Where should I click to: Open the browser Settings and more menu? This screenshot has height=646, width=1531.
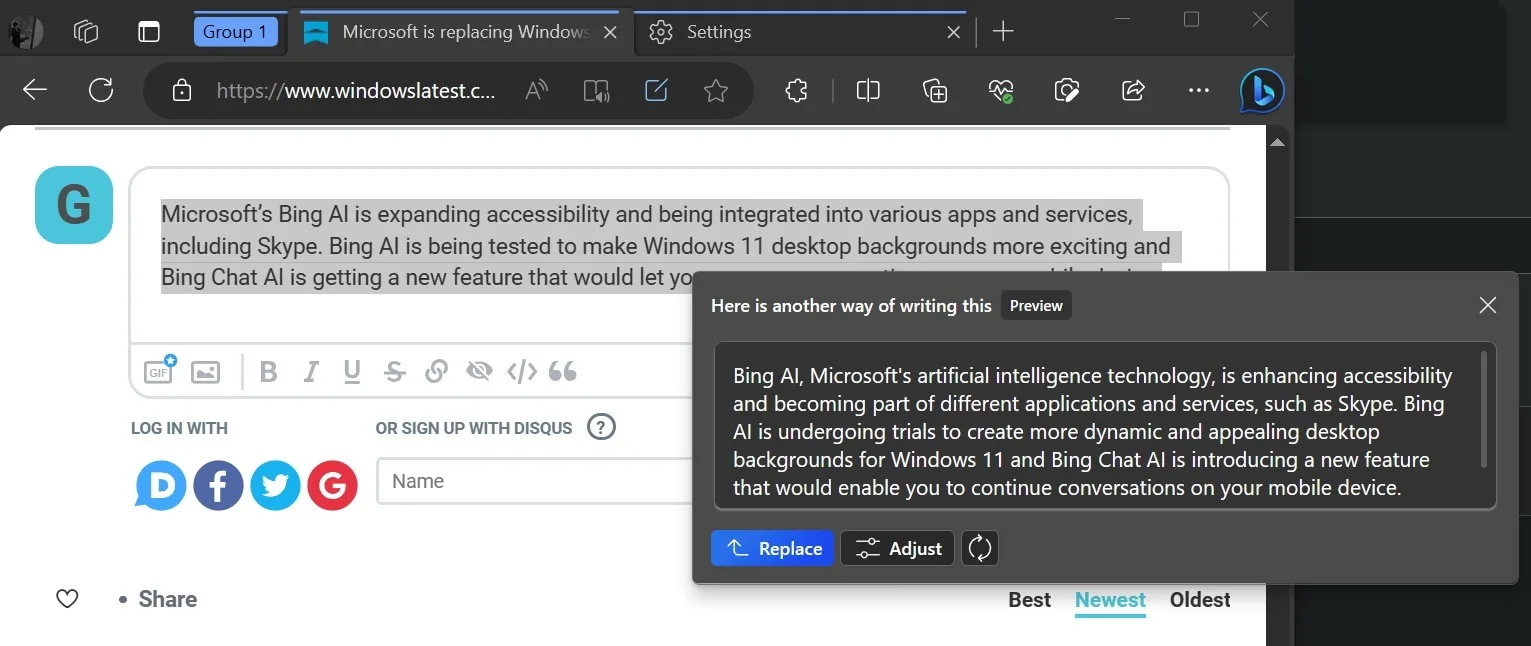(1198, 91)
